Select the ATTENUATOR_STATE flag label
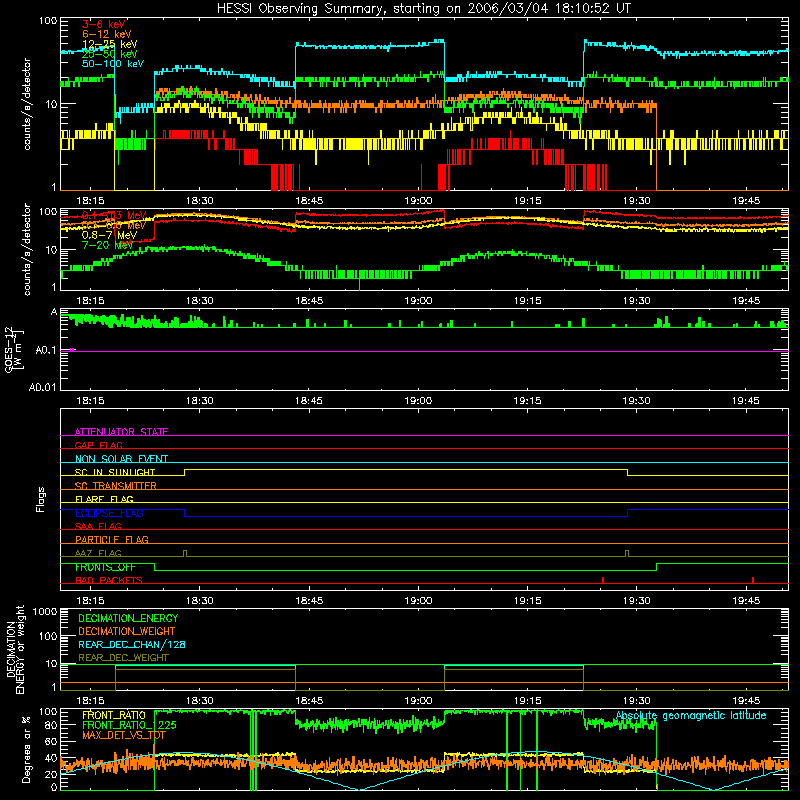Viewport: 800px width, 800px height. coord(121,432)
